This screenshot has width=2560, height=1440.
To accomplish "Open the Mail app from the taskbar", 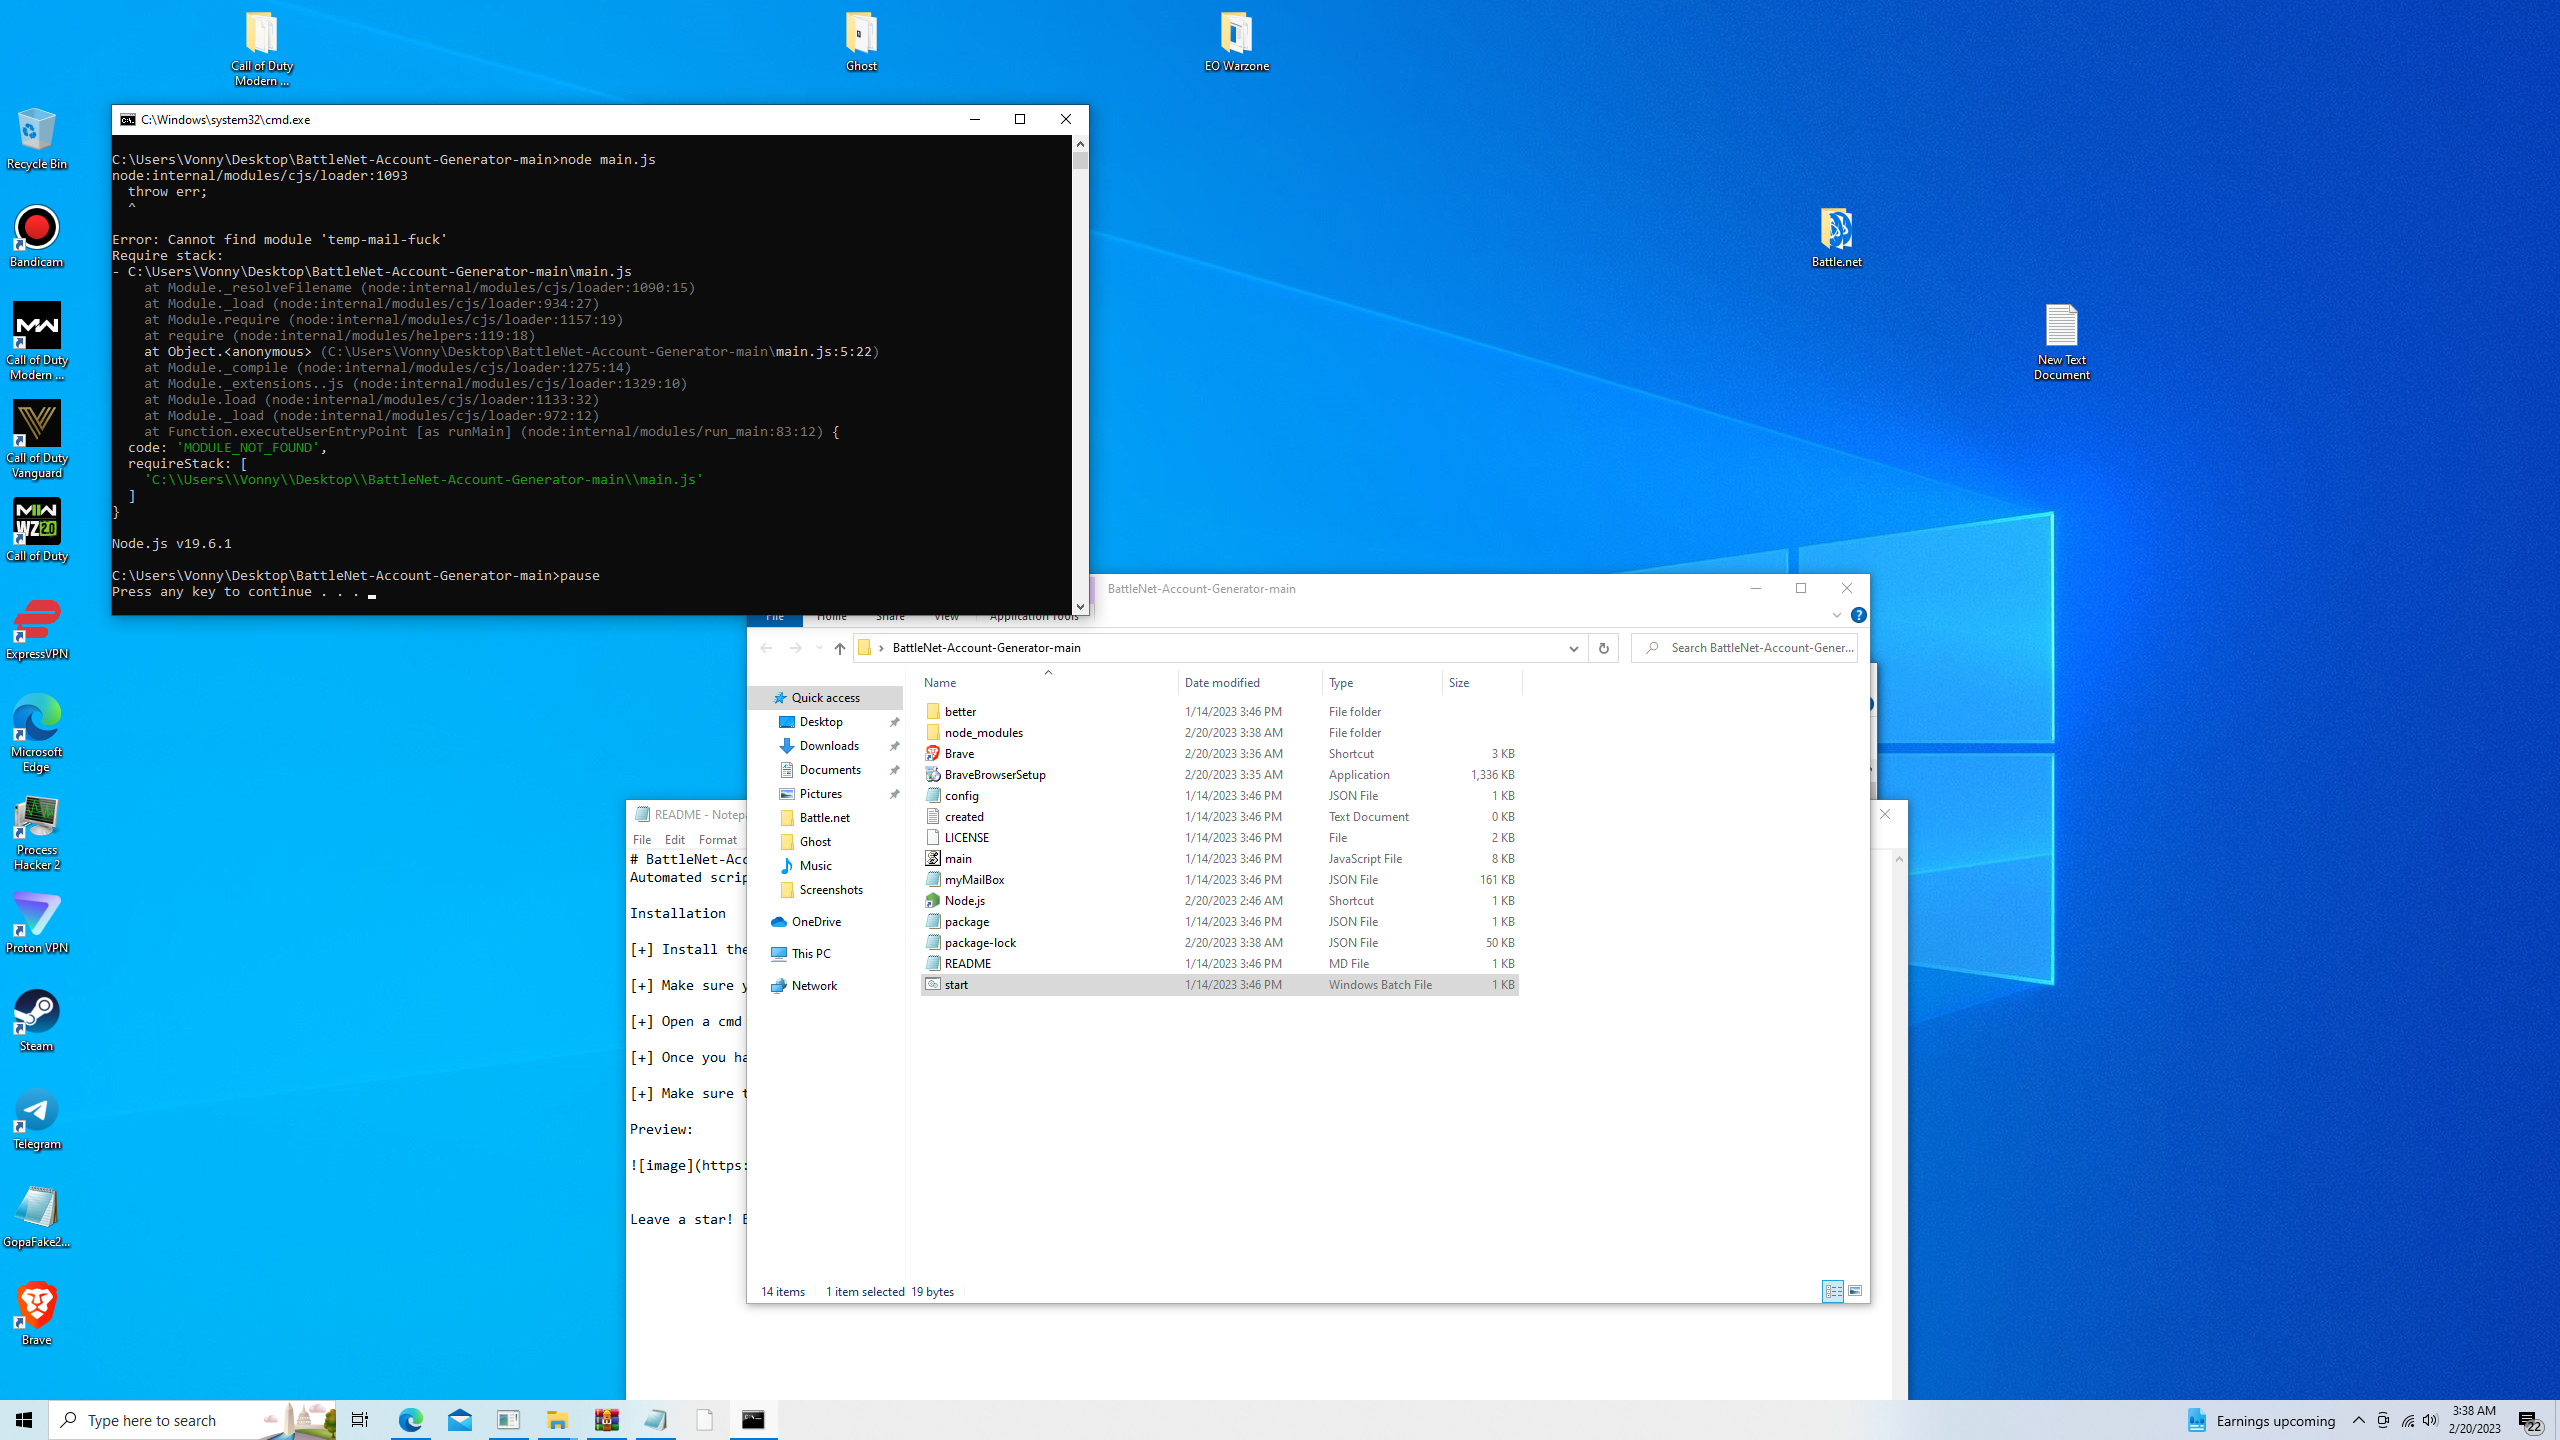I will pos(460,1419).
